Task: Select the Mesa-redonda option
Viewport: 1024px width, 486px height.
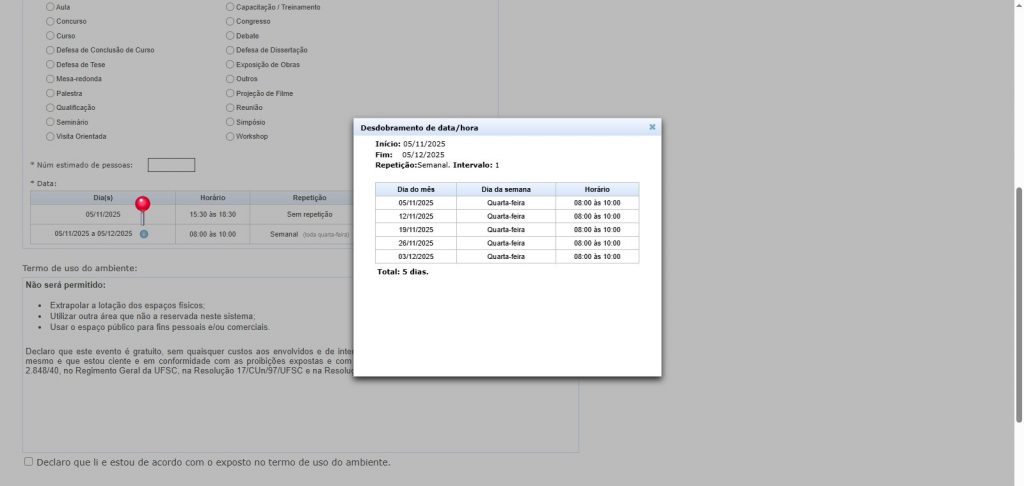Action: tap(50, 78)
